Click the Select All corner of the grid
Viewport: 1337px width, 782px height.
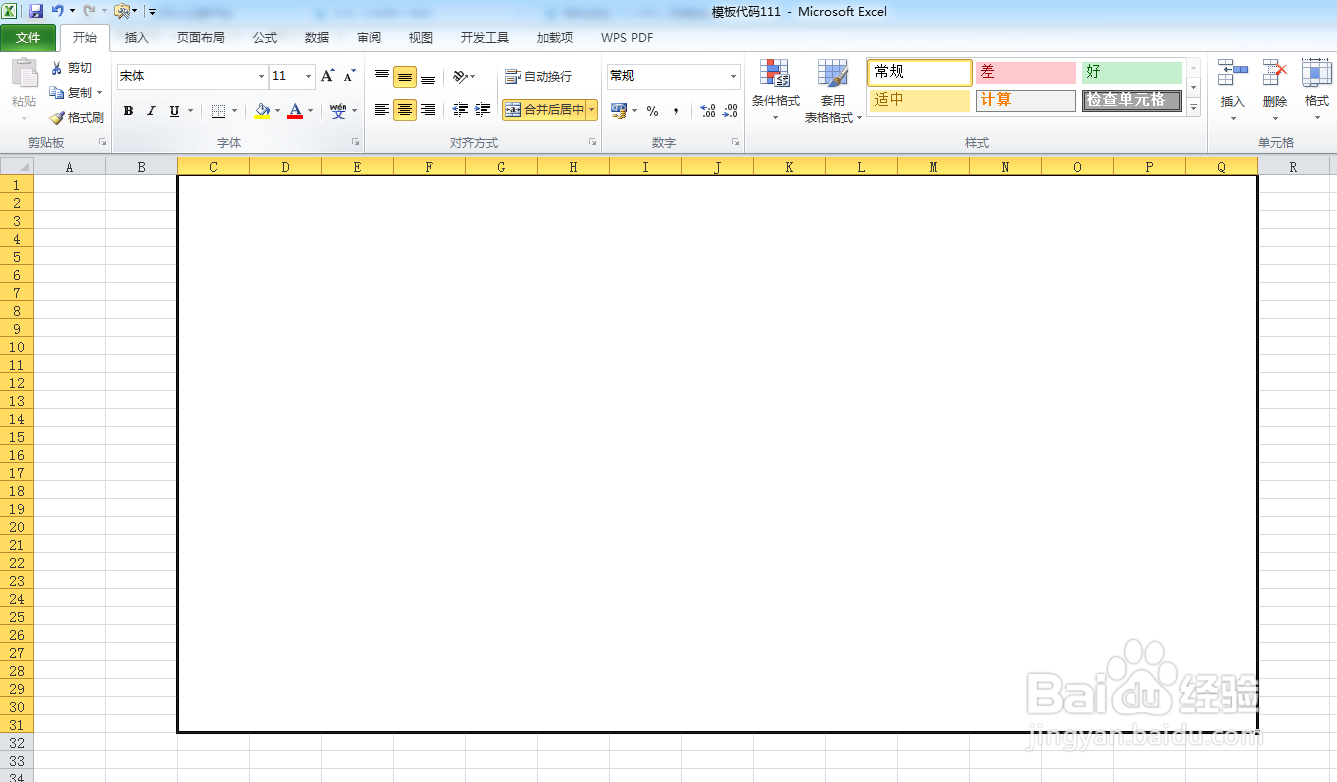coord(17,167)
